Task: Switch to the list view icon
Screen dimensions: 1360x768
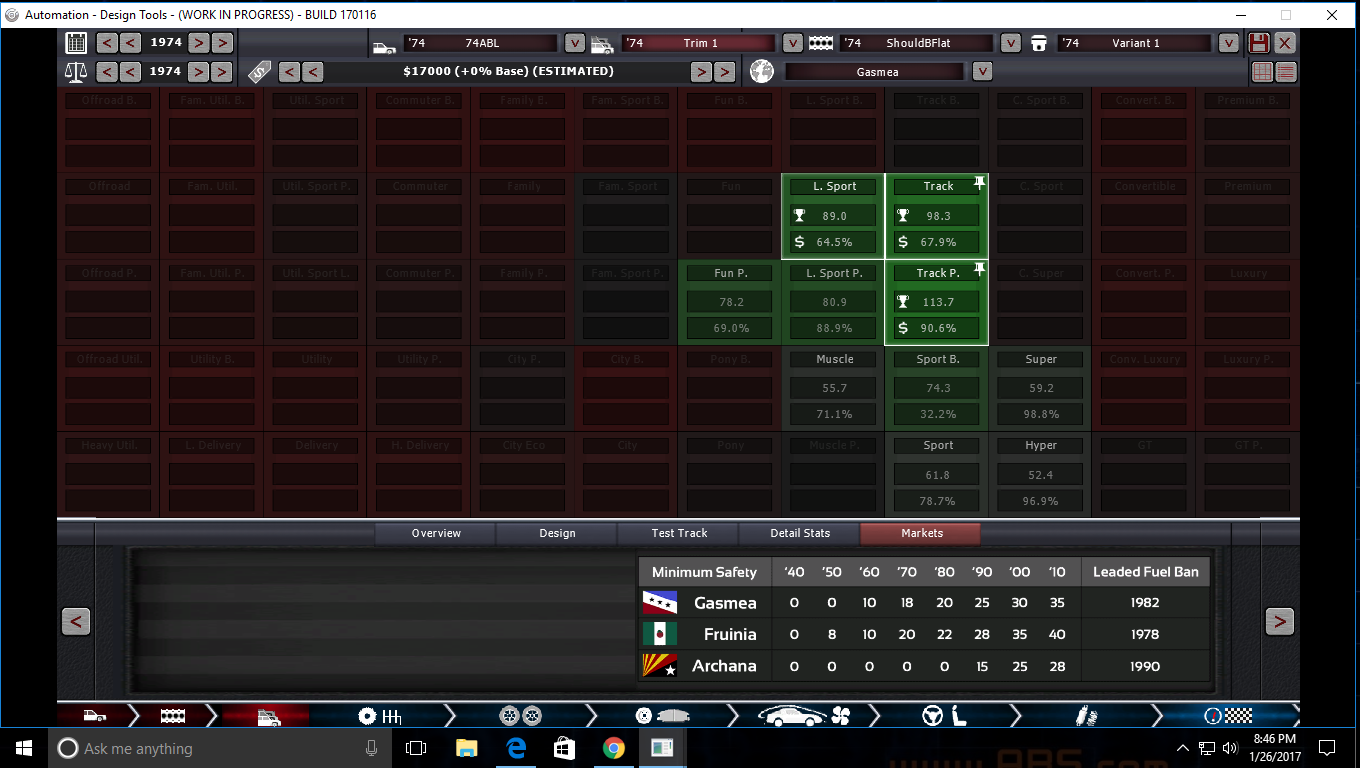Action: (x=1286, y=72)
